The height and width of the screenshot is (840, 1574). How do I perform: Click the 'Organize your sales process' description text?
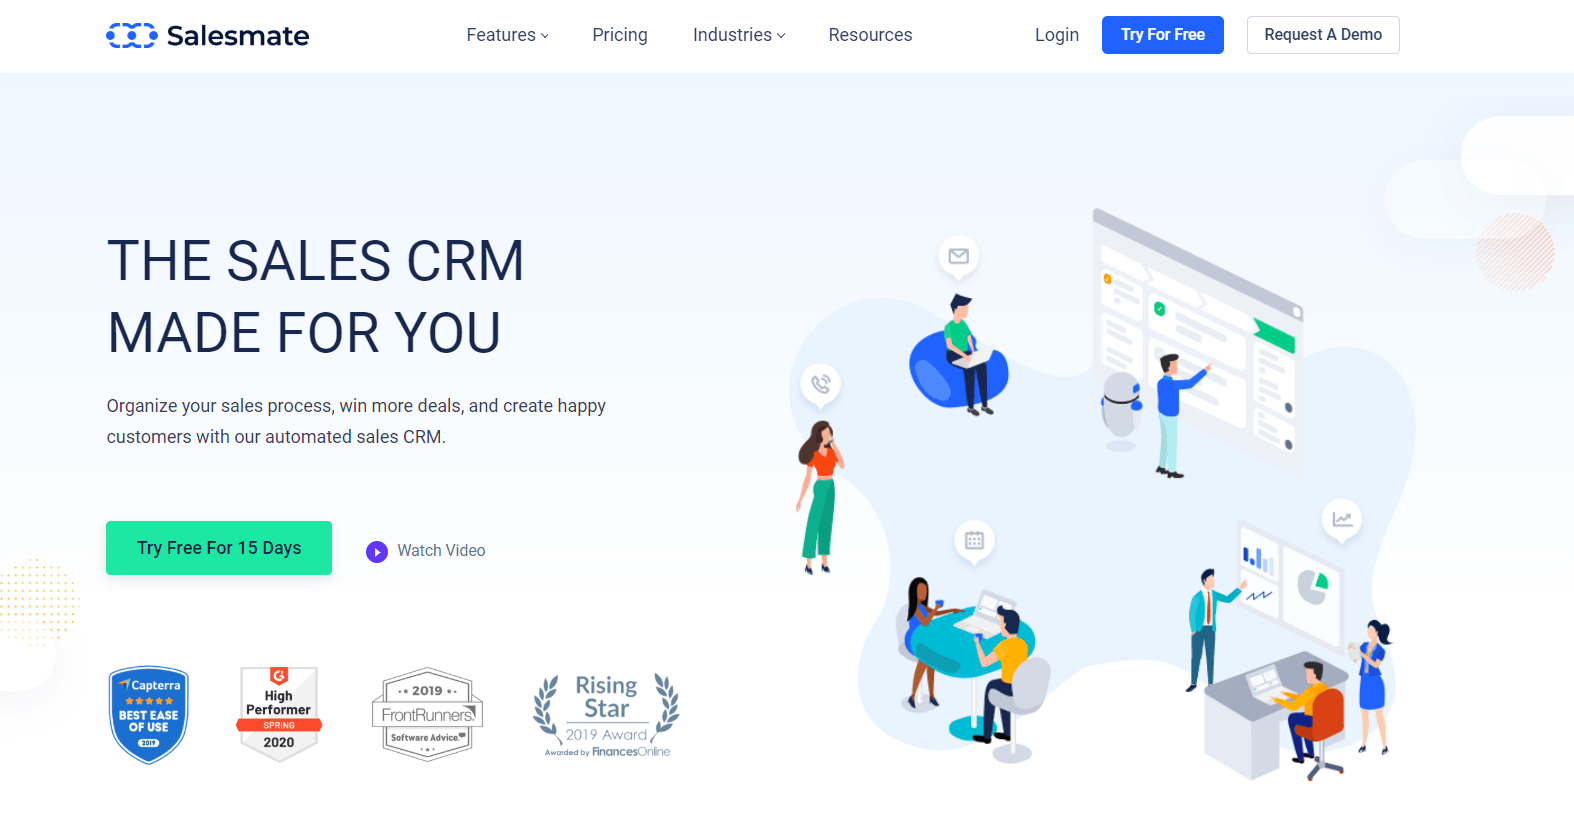pos(356,421)
